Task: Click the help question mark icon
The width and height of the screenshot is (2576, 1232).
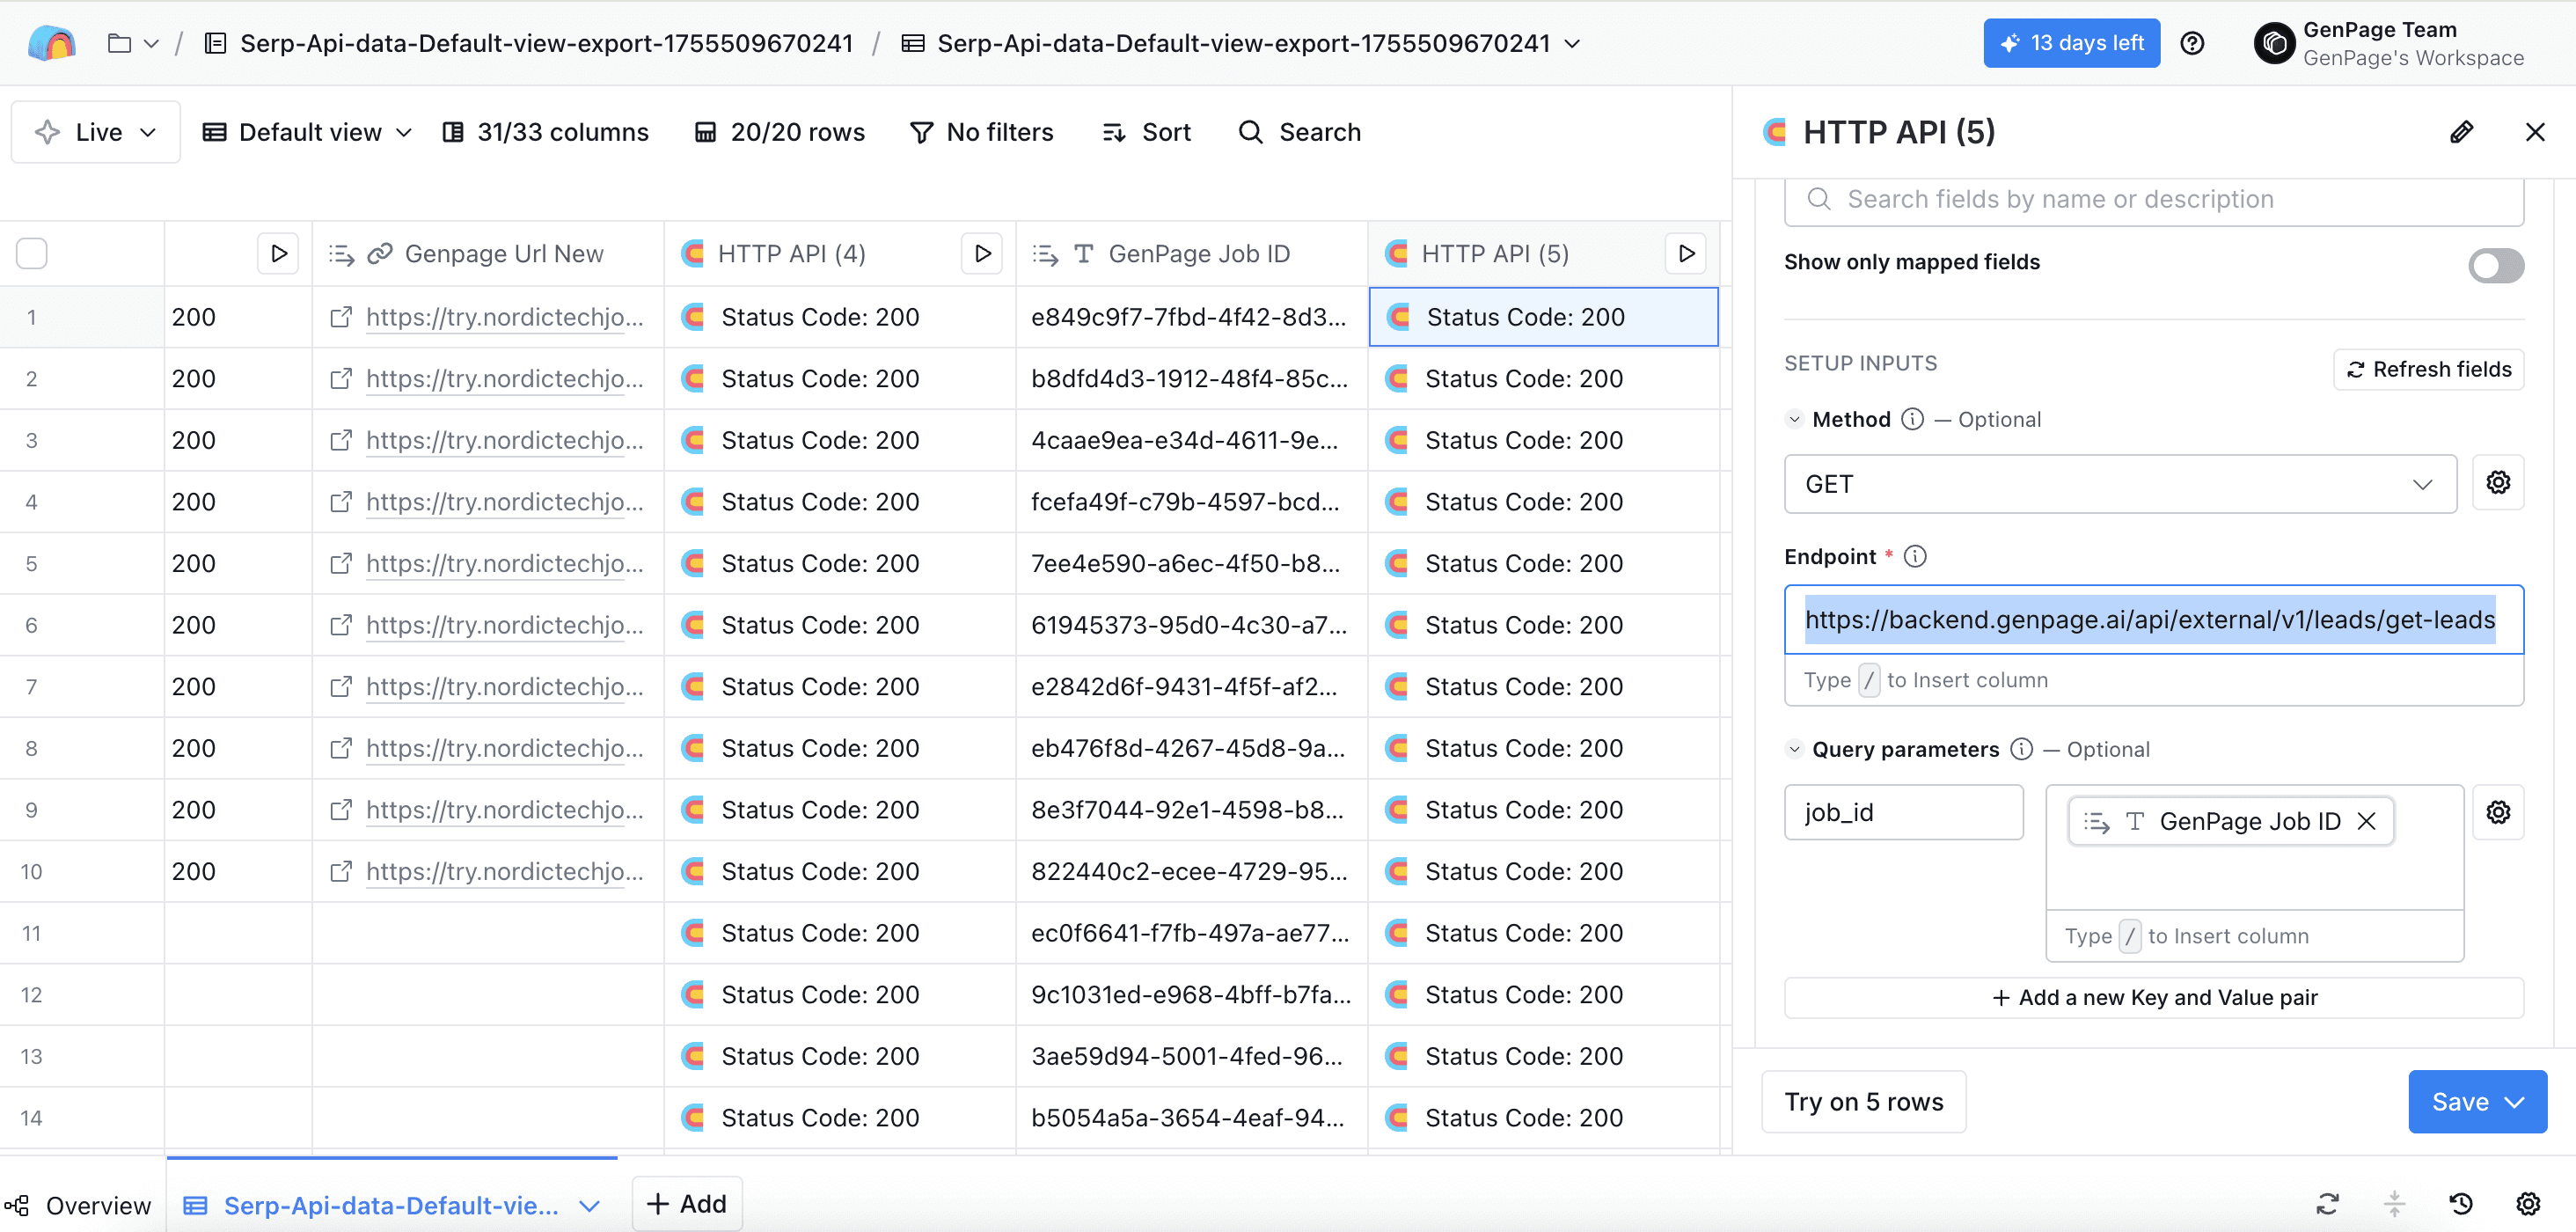Action: tap(2191, 43)
